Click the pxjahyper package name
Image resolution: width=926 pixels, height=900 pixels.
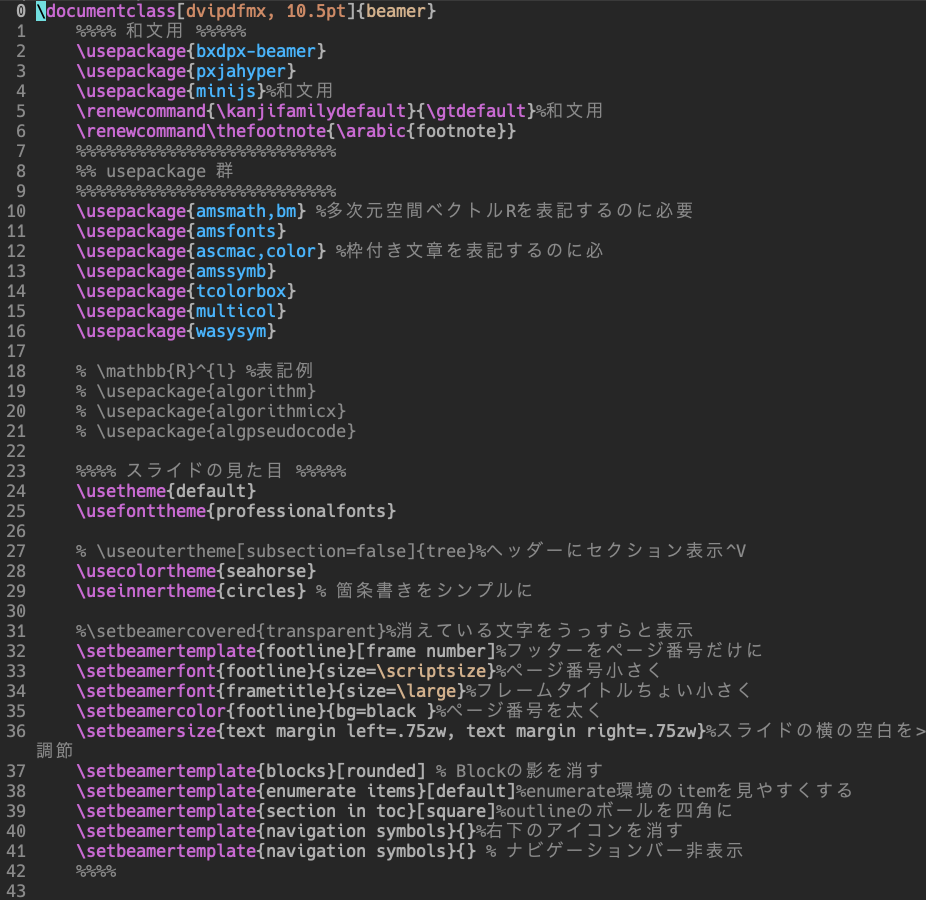pyautogui.click(x=241, y=71)
